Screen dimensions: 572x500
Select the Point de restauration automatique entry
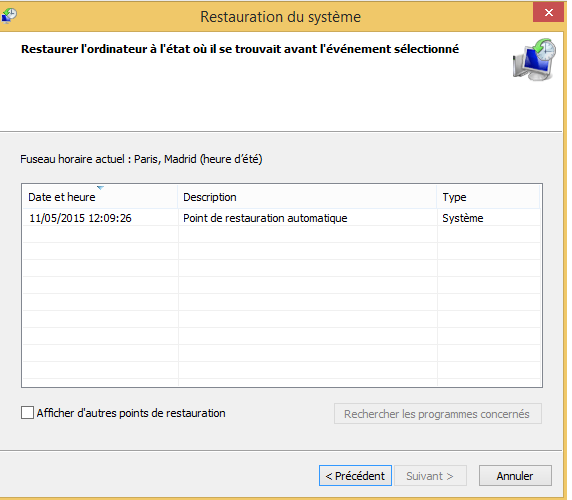pos(265,218)
